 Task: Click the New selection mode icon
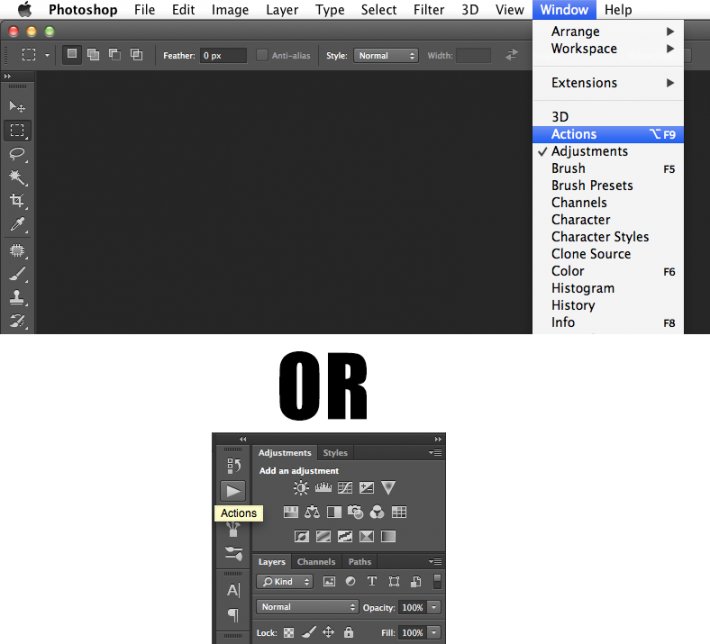tap(72, 55)
